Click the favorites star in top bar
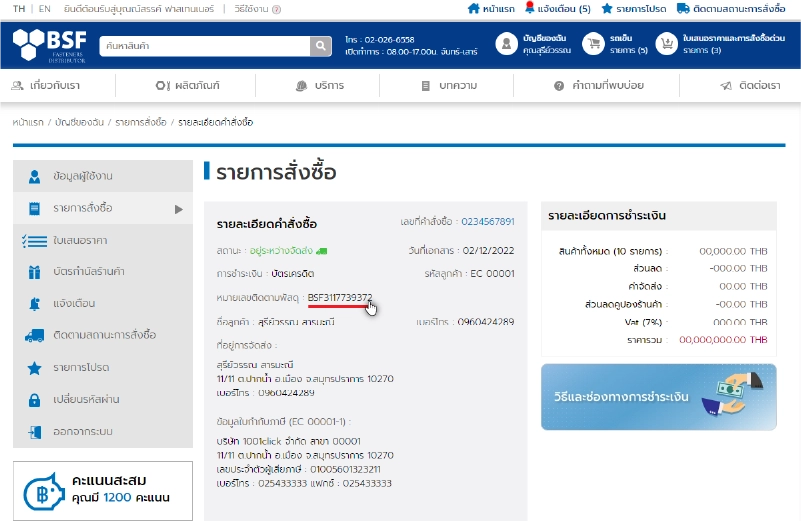Screen dimensions: 801x521 [x=607, y=8]
